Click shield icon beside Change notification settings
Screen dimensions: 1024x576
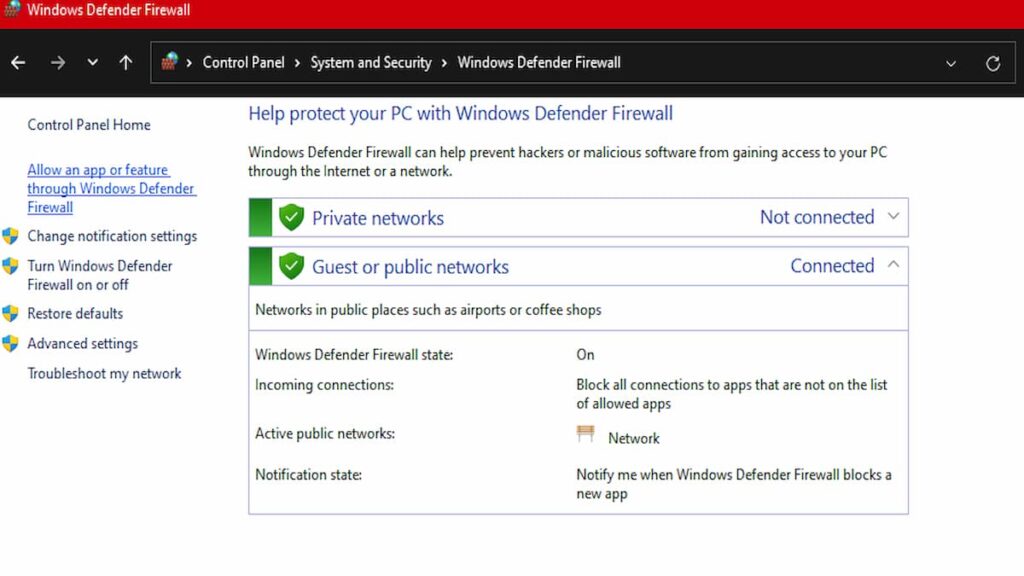10,236
